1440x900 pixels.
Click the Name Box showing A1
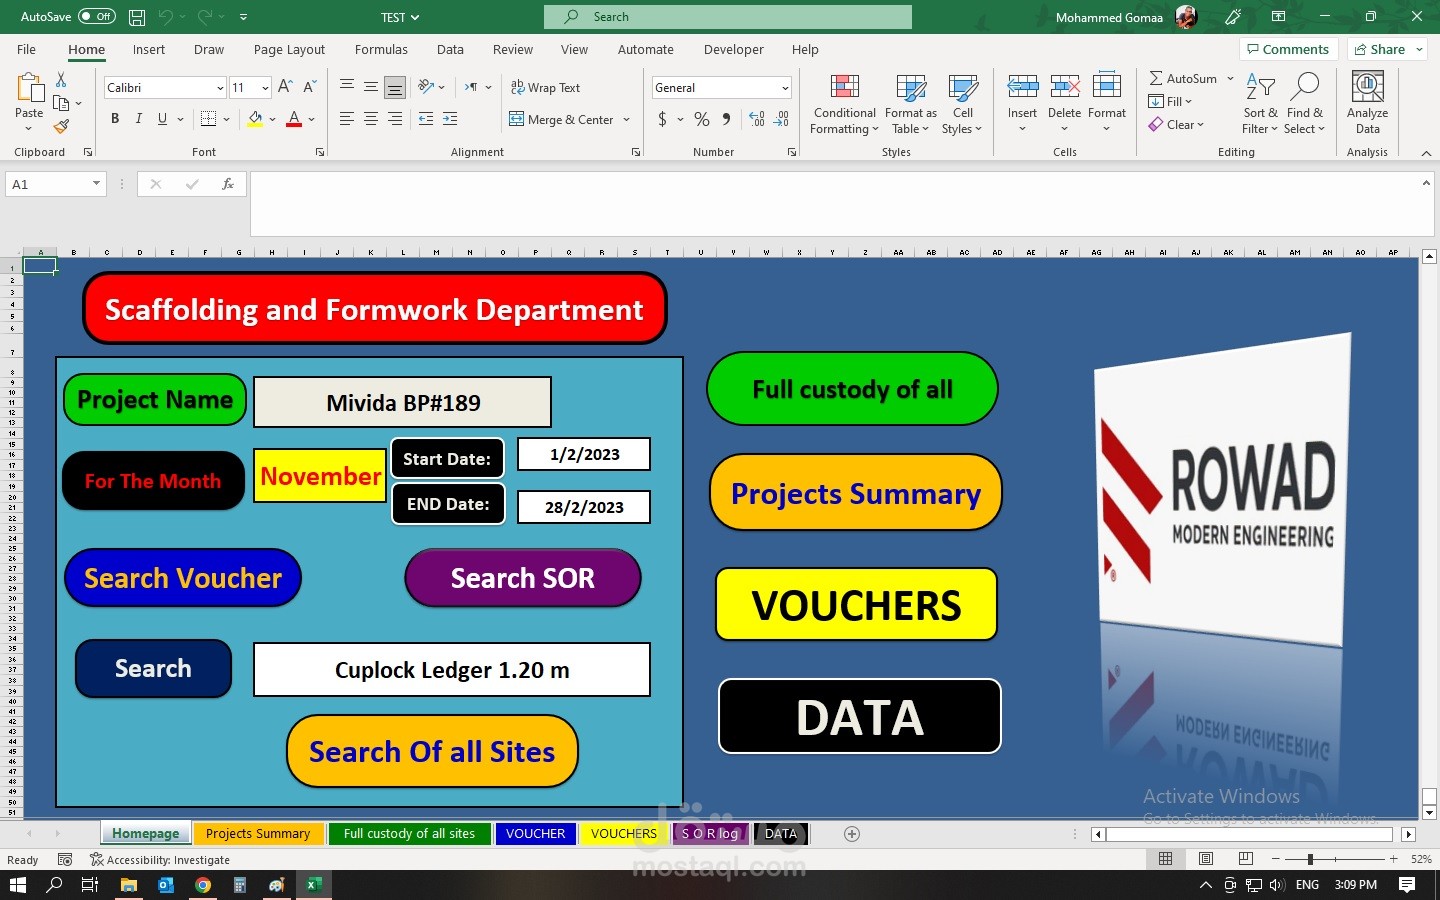[55, 184]
